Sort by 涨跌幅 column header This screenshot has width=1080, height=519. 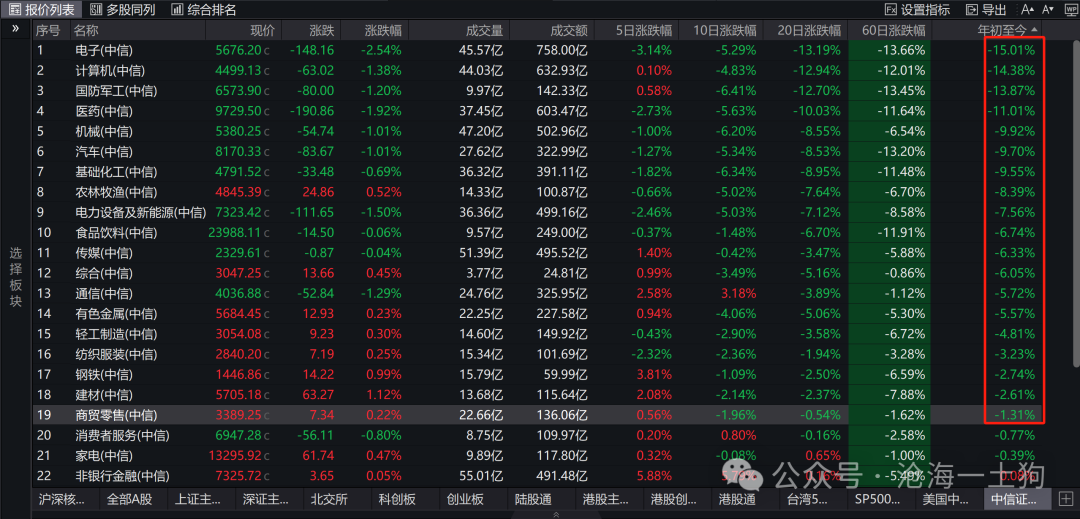[x=375, y=30]
